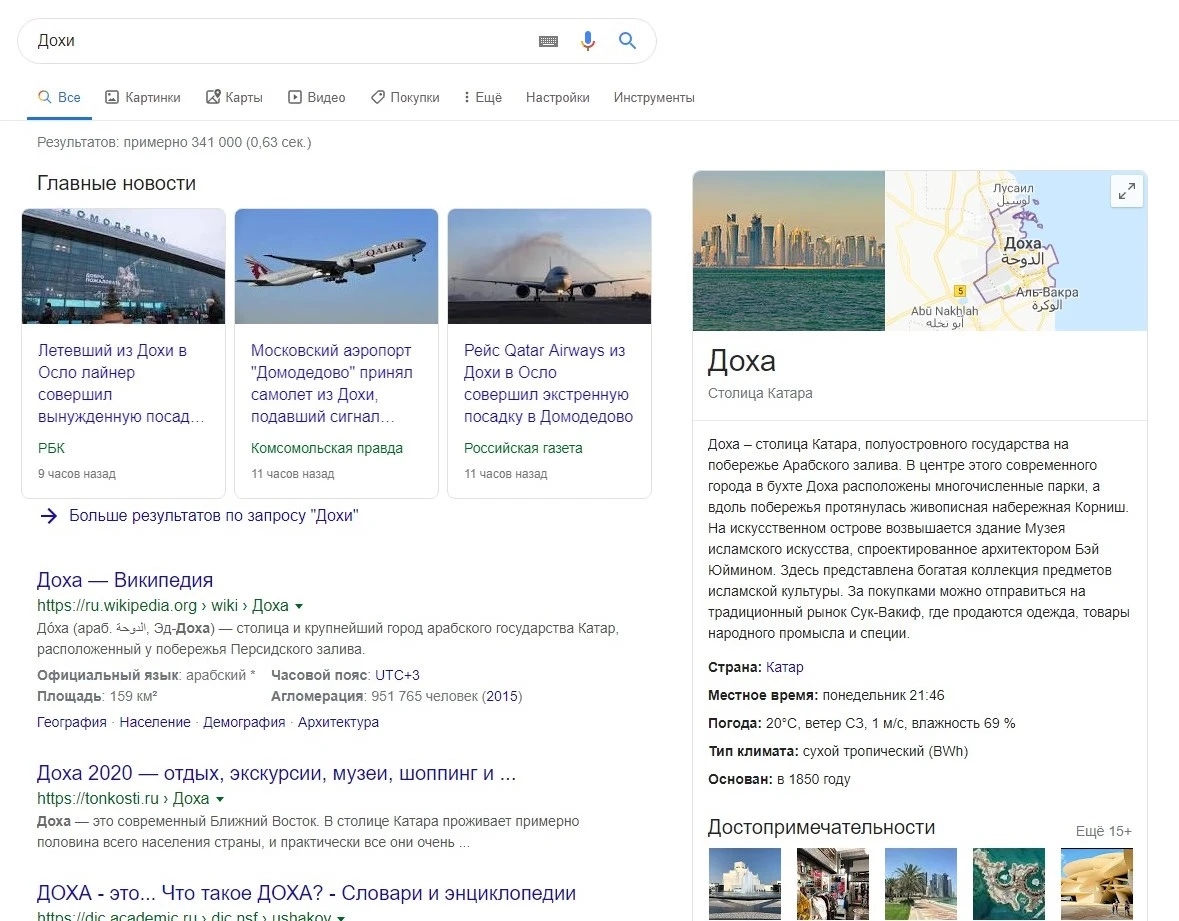This screenshot has height=921, width=1179.
Task: Expand dropdown arrow beside ru.wikipedia.org URL
Action: [299, 606]
